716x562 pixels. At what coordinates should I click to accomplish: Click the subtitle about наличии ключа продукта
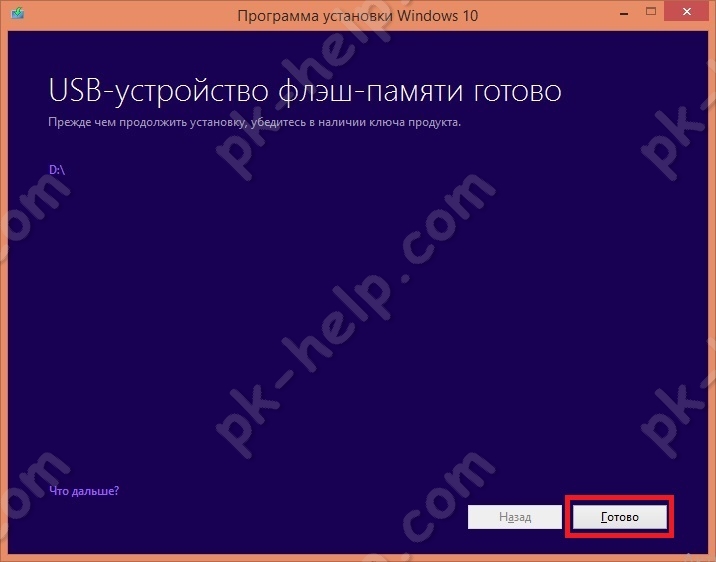[254, 122]
